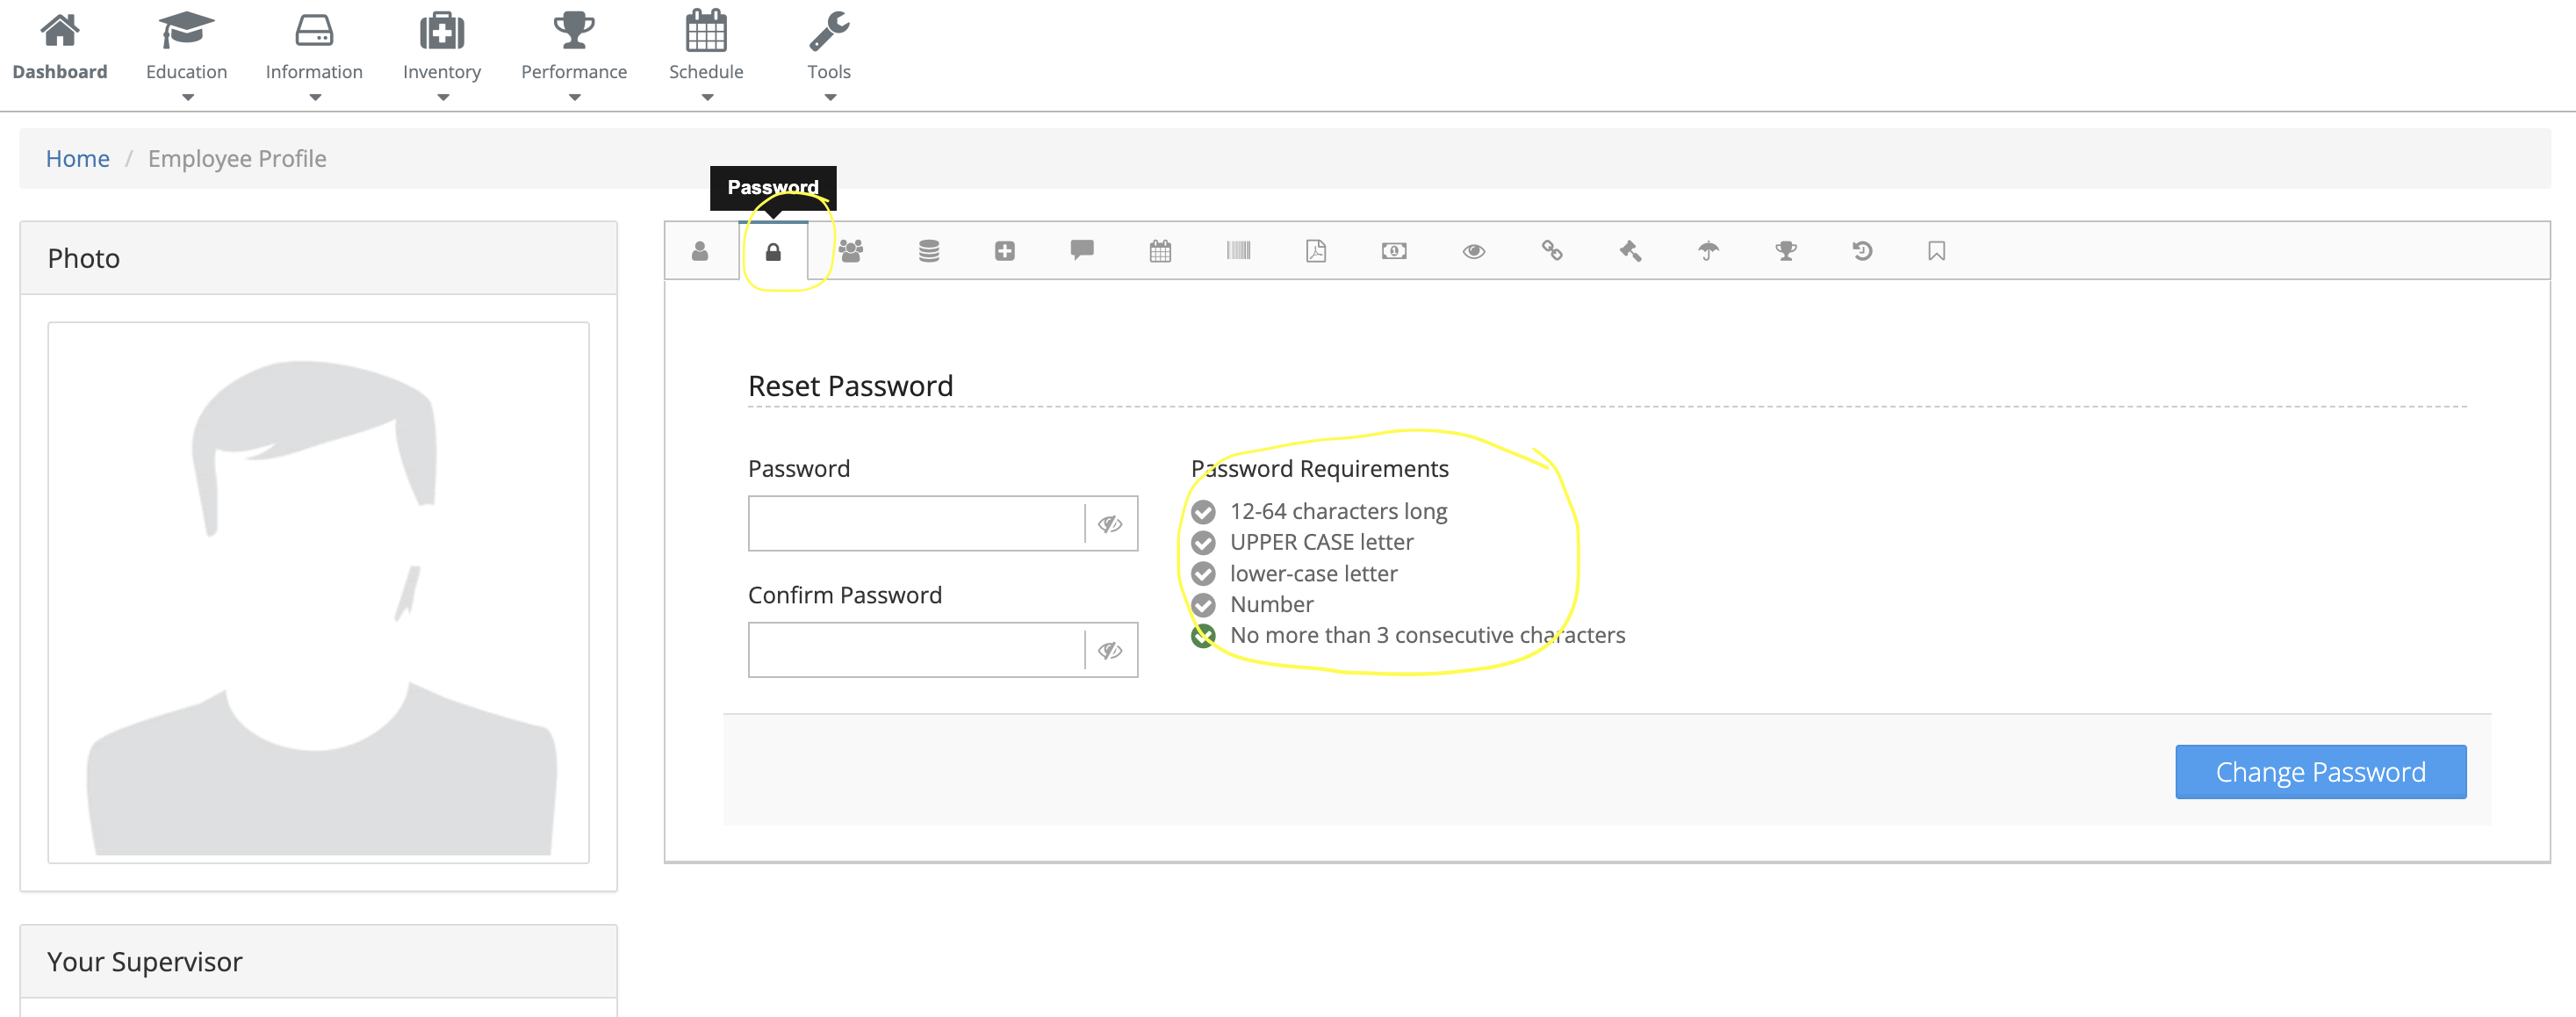The height and width of the screenshot is (1017, 2576).
Task: Open the user profile tab icon
Action: click(700, 251)
